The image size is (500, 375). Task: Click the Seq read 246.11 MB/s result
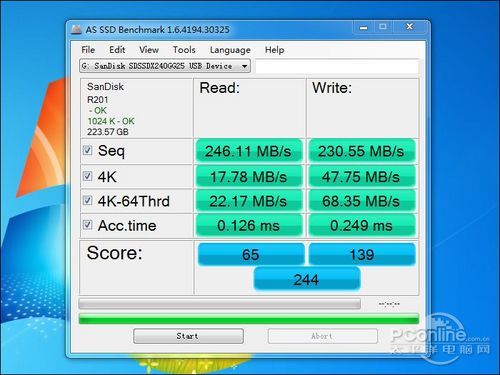pos(248,151)
